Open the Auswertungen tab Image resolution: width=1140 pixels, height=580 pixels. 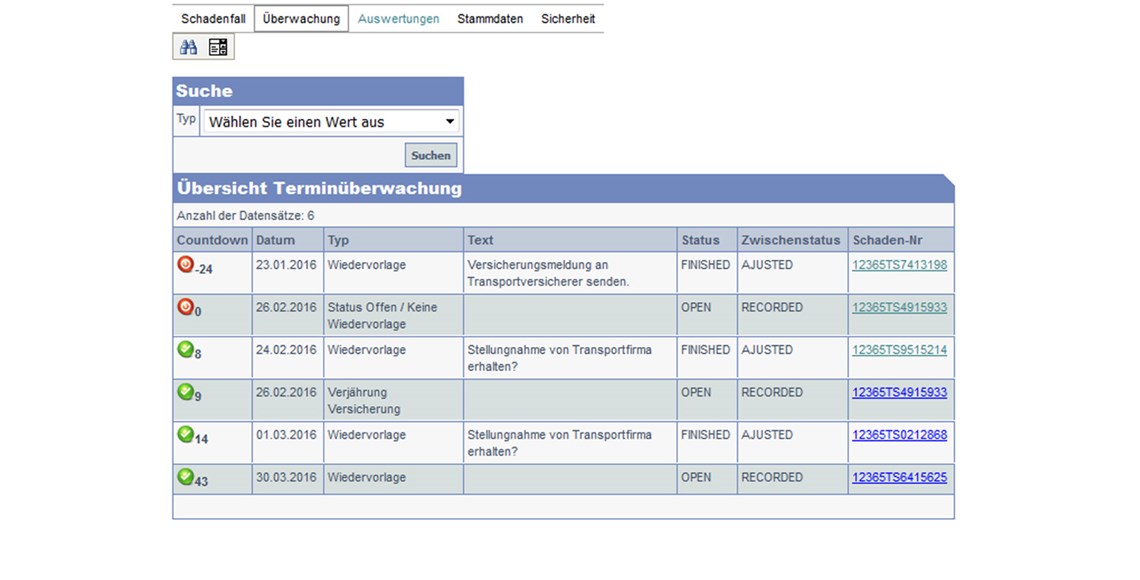coord(398,19)
